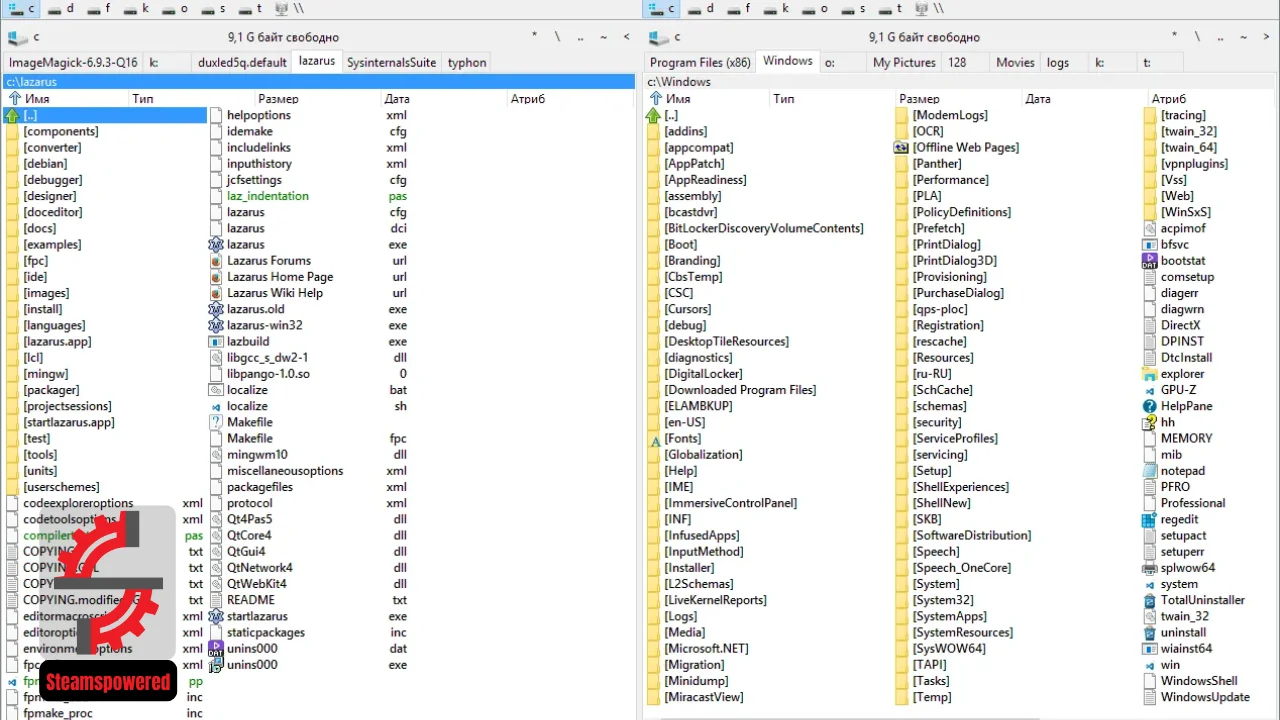Switch to ImageMagick-6.9.3-Q16 tab

73,62
